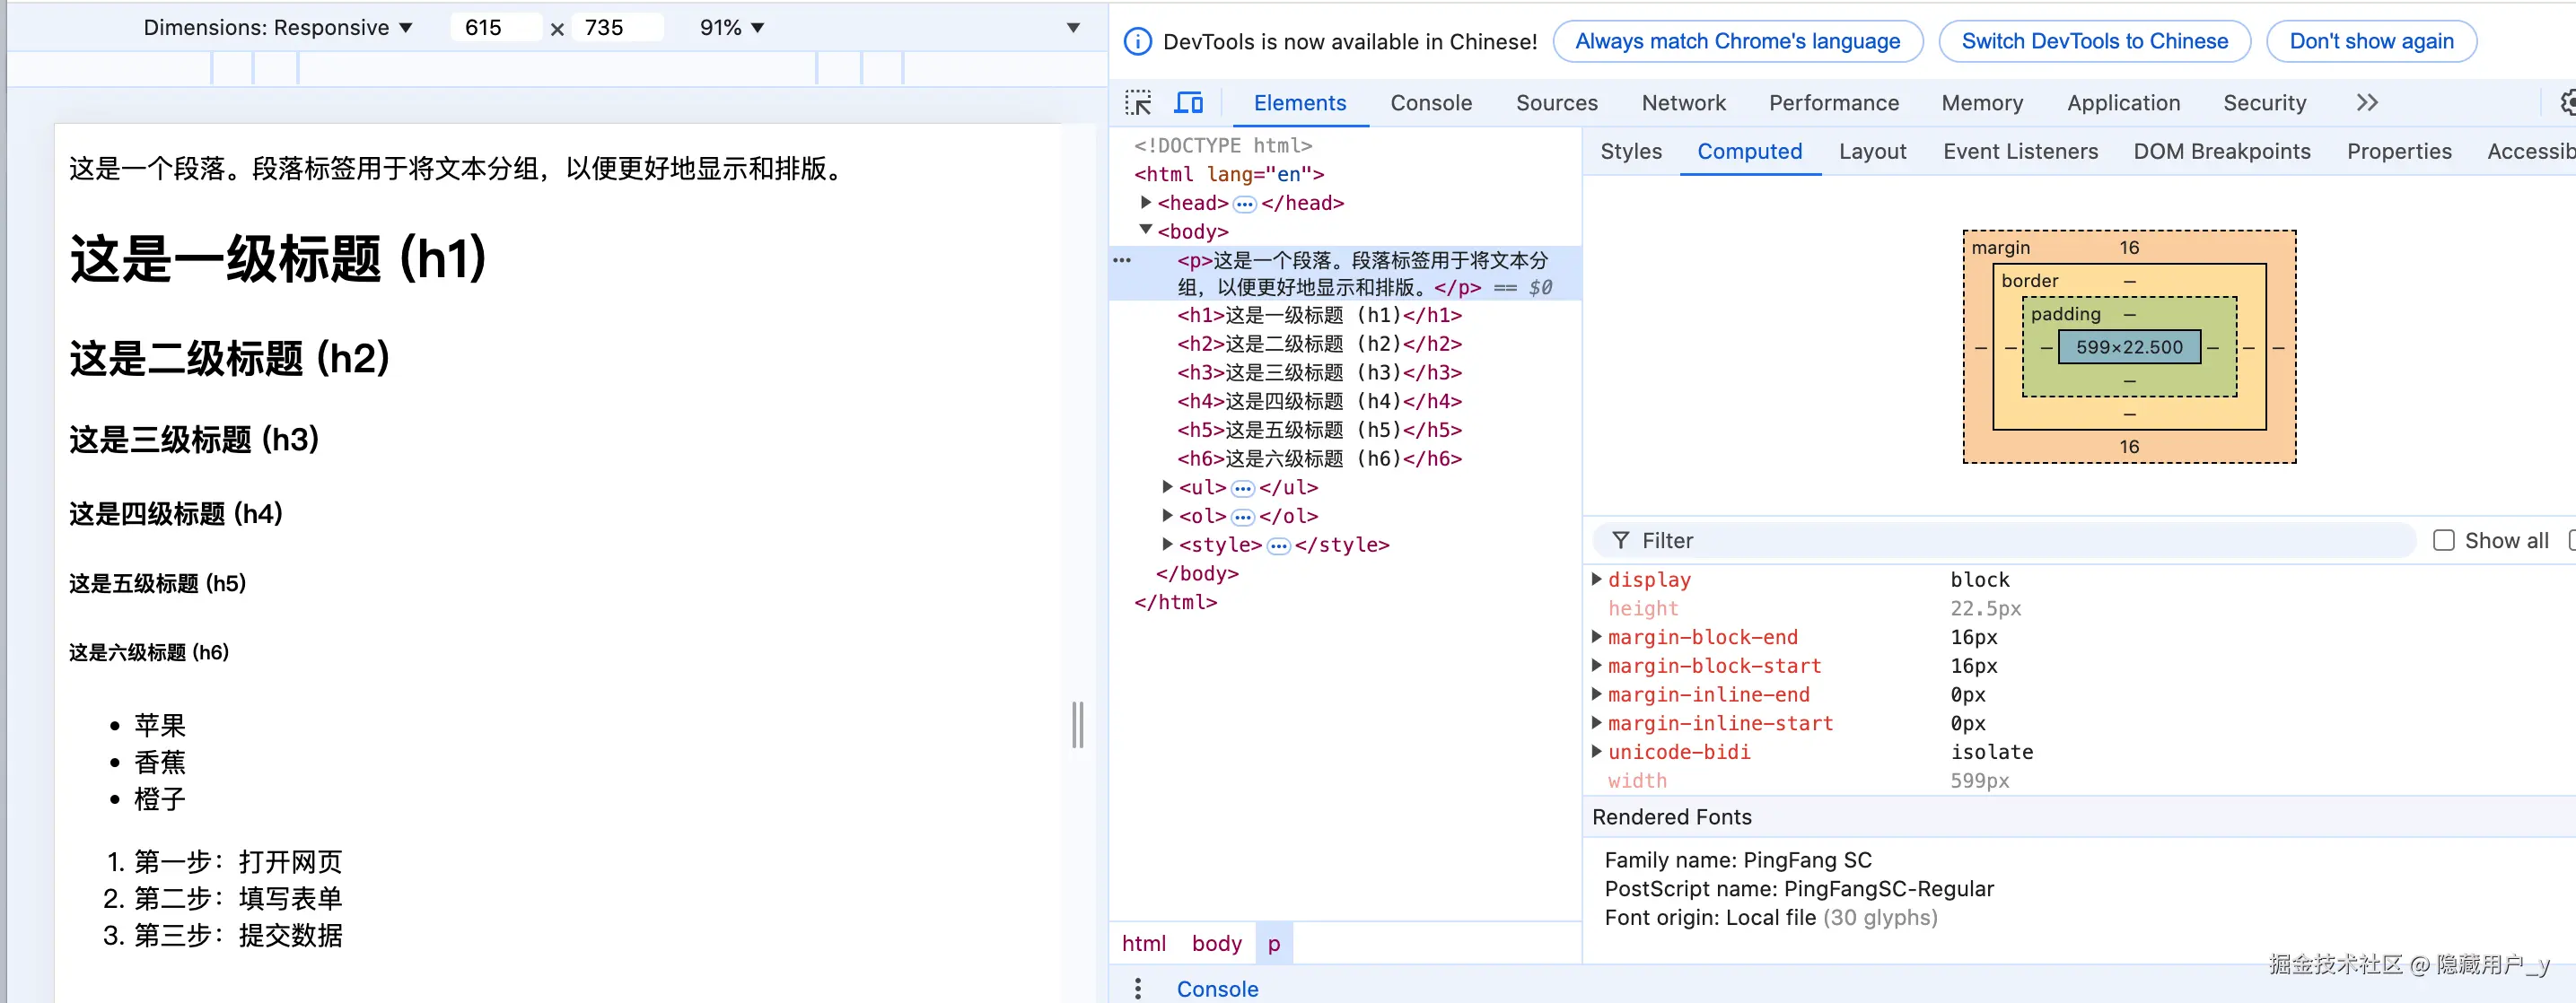The image size is (2576, 1003).
Task: Collapse the body element node
Action: coord(1146,230)
